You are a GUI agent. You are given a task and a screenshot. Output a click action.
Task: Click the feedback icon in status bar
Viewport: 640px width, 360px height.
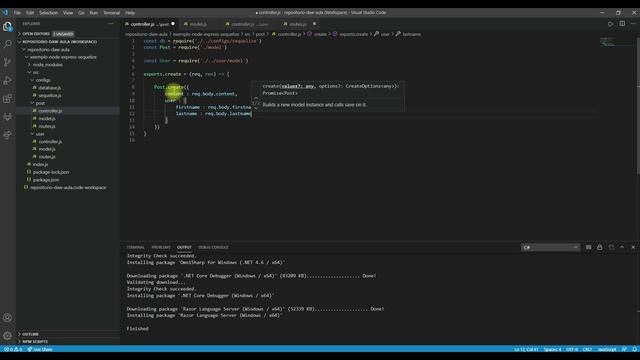(624, 349)
